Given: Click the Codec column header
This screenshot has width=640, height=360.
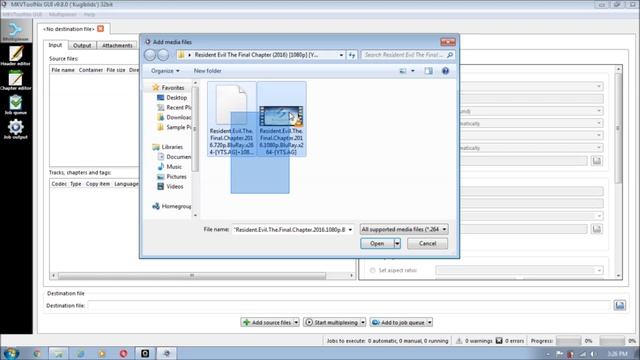Looking at the screenshot, I should click(59, 184).
